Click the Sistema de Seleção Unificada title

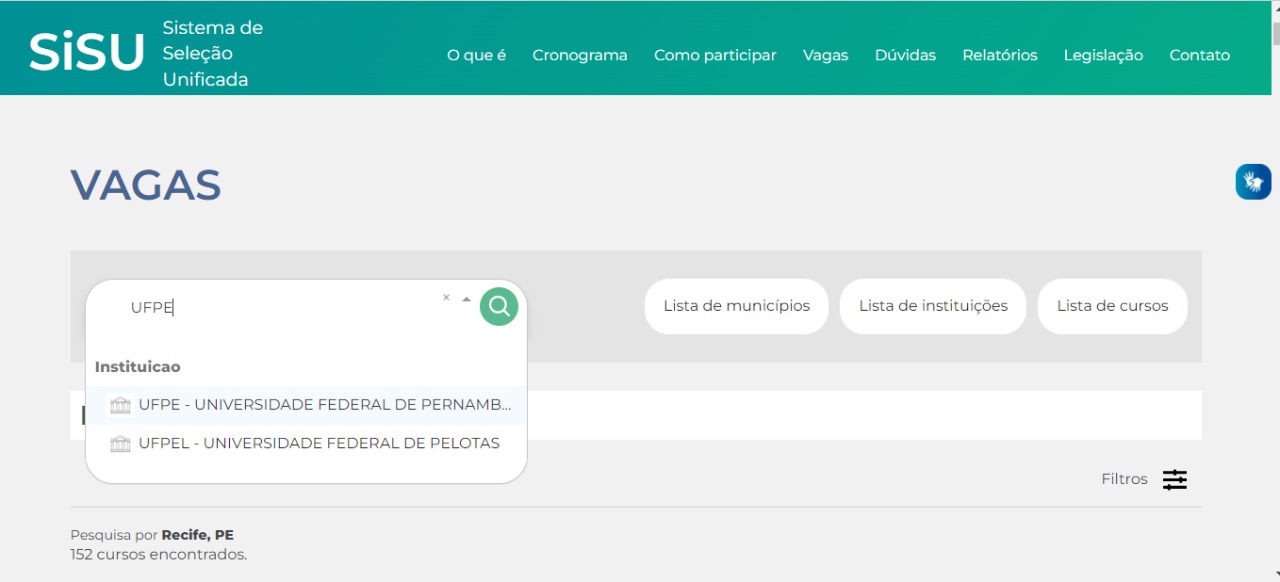click(213, 53)
